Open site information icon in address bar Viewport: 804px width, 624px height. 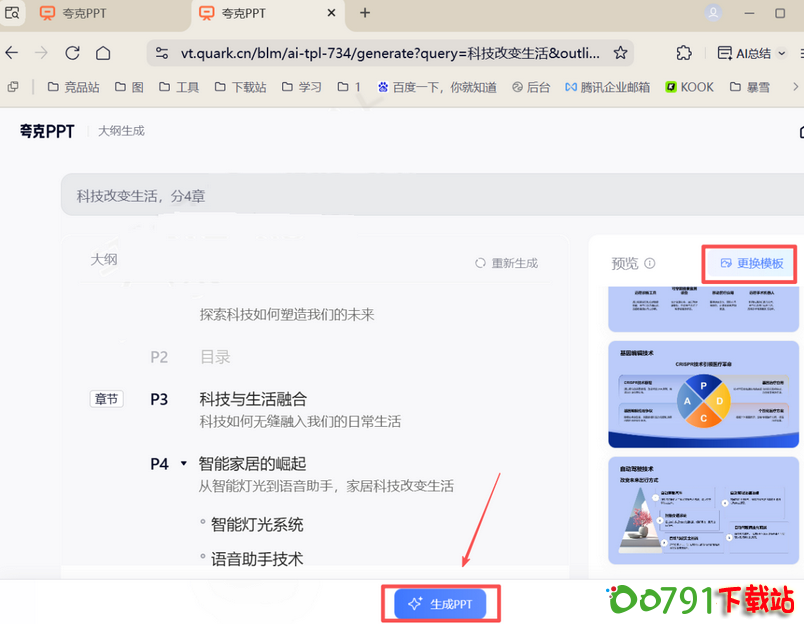[x=162, y=53]
